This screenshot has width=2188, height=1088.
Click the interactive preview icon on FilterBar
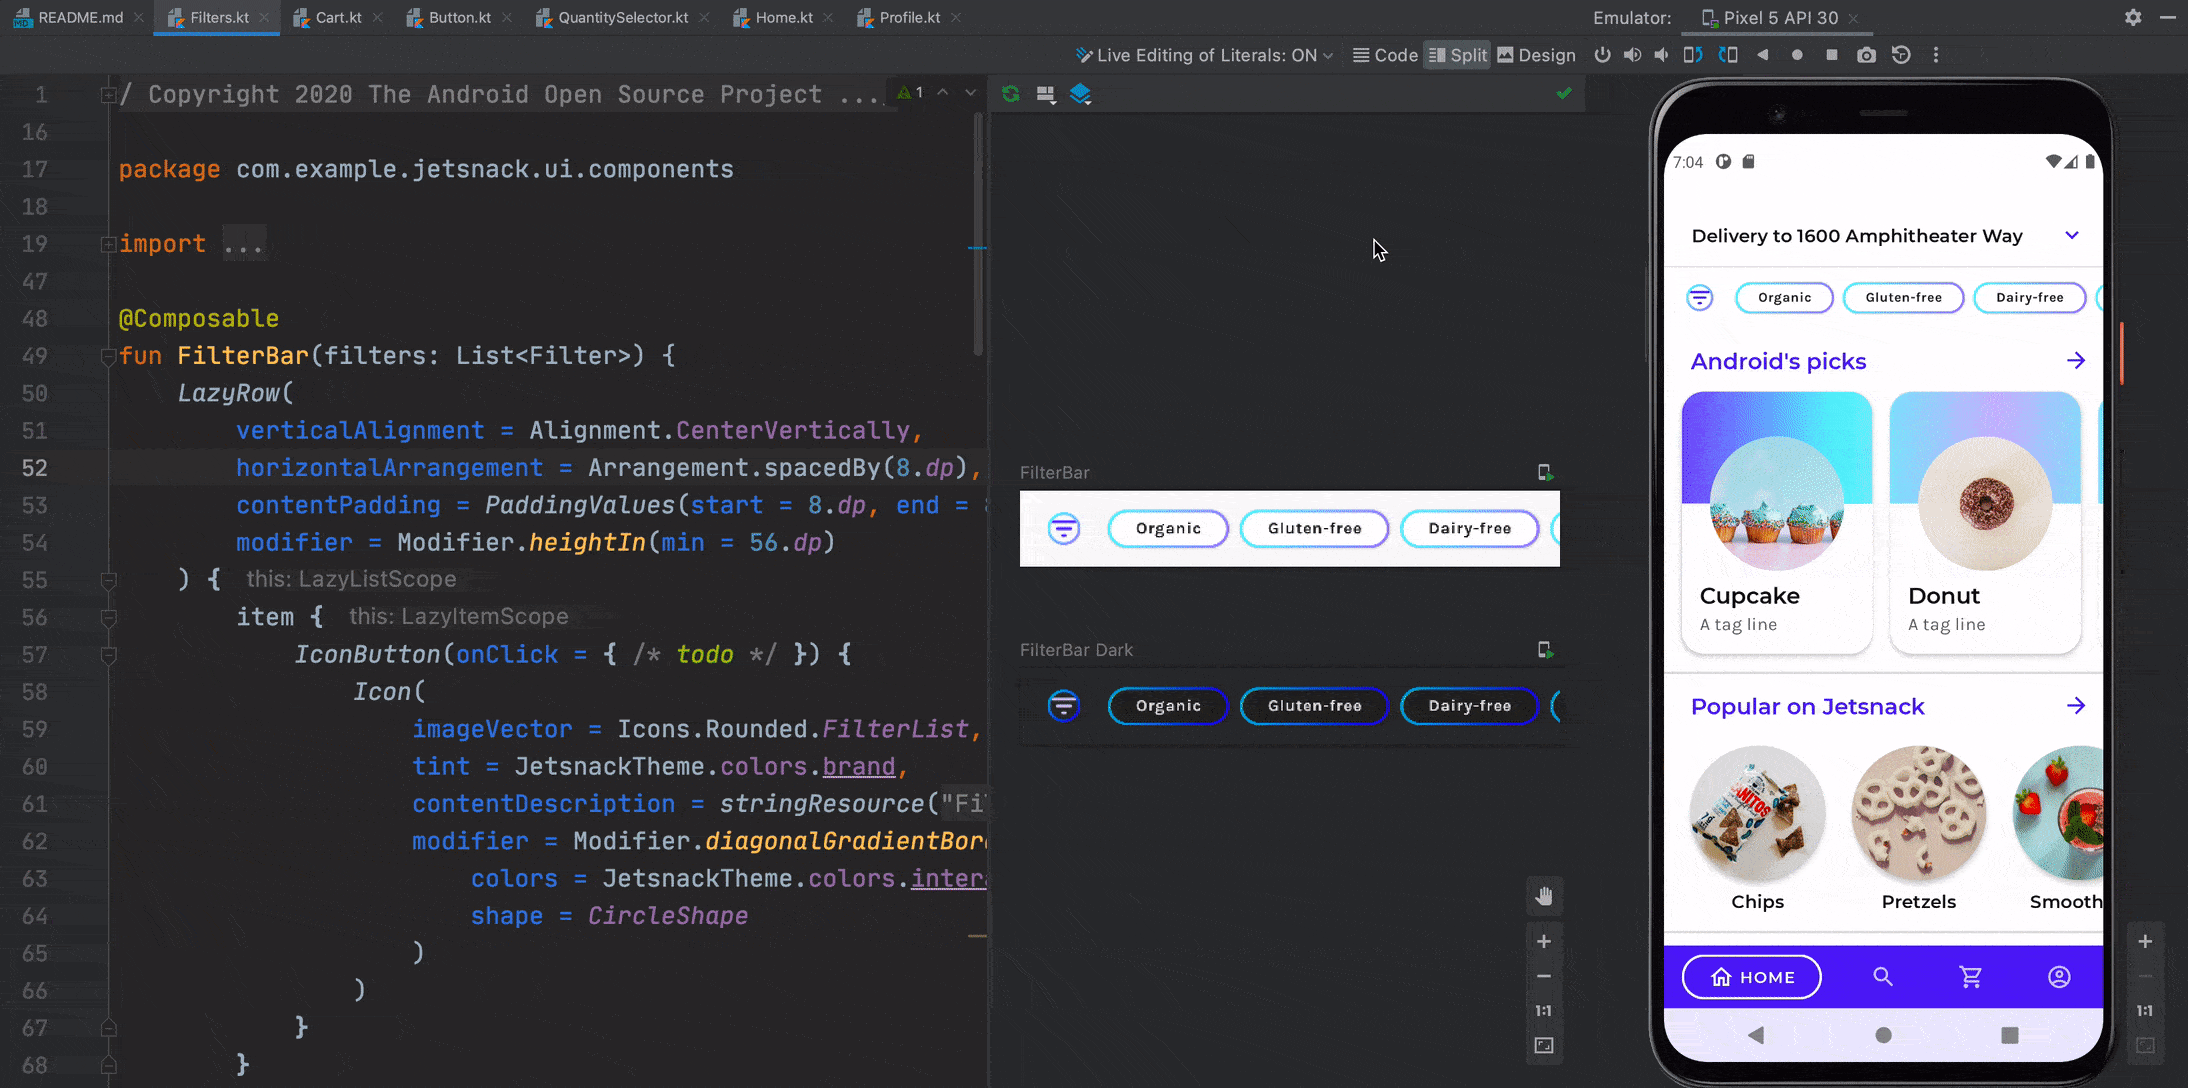[x=1545, y=471]
